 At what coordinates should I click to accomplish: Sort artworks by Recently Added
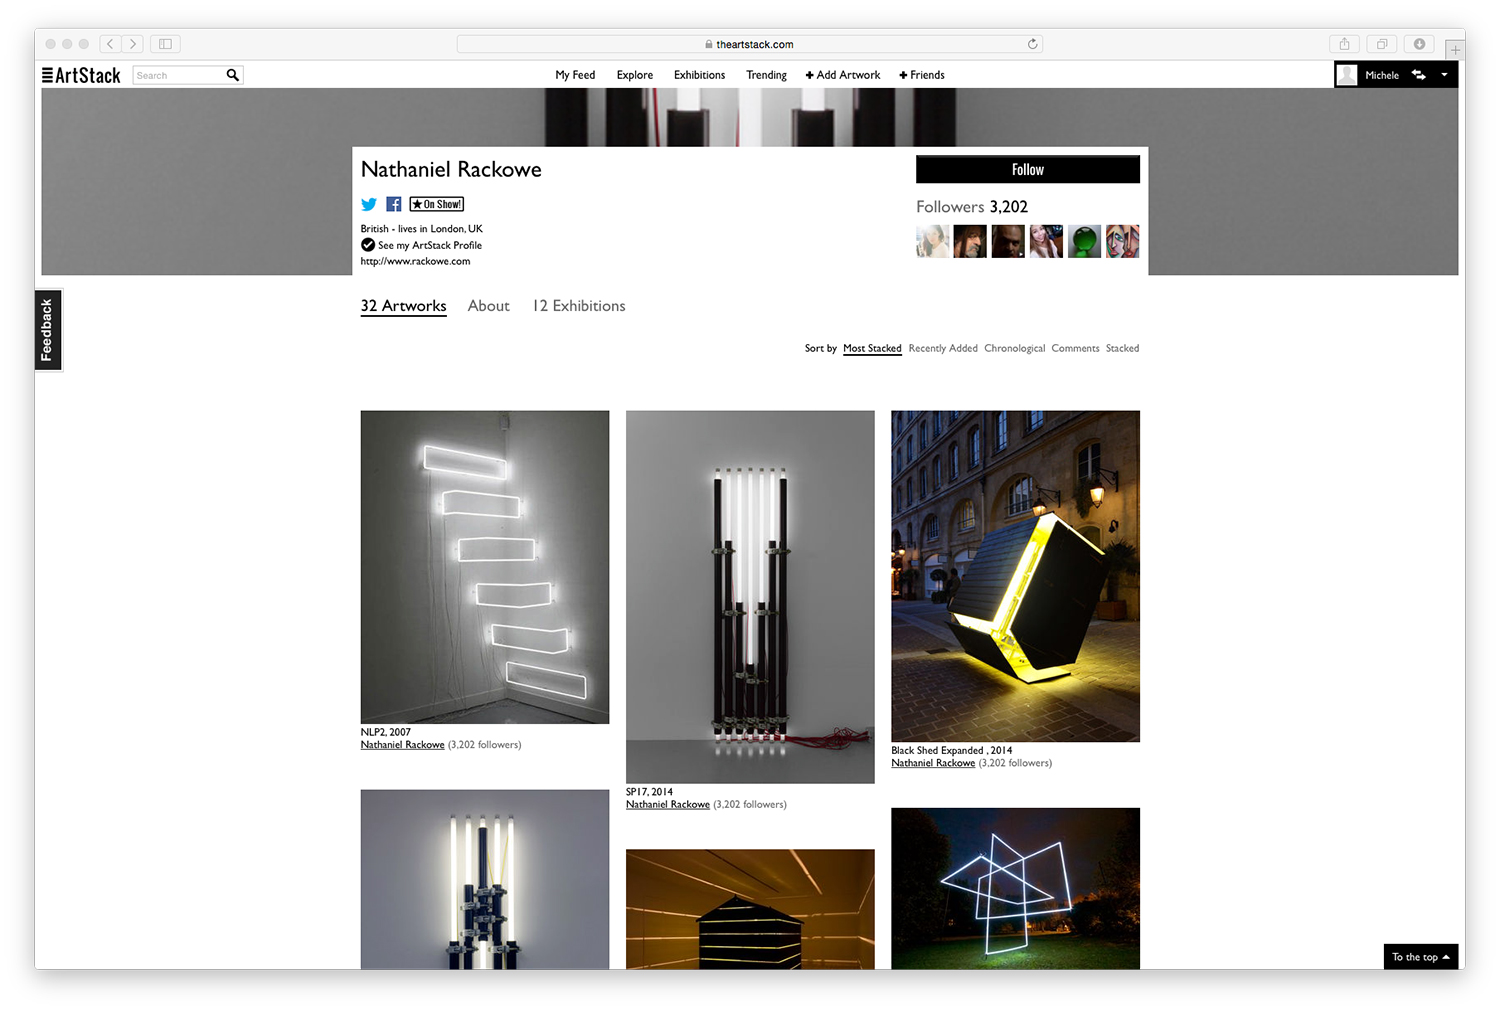pos(943,348)
